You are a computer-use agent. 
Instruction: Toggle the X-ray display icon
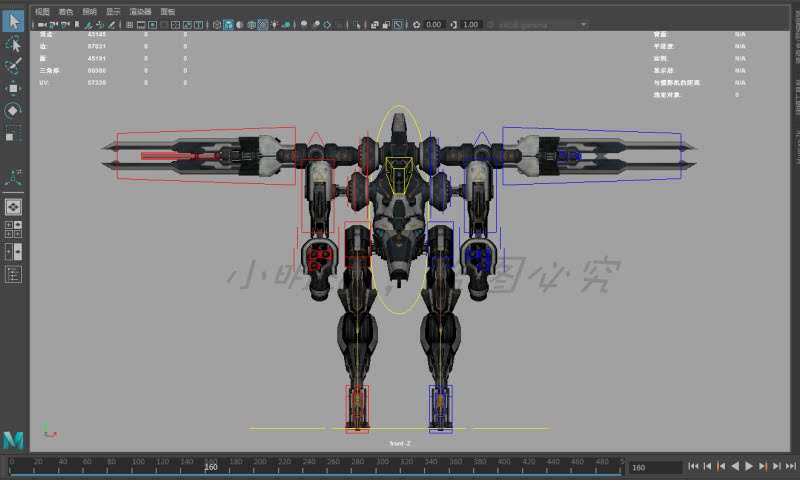(x=374, y=24)
